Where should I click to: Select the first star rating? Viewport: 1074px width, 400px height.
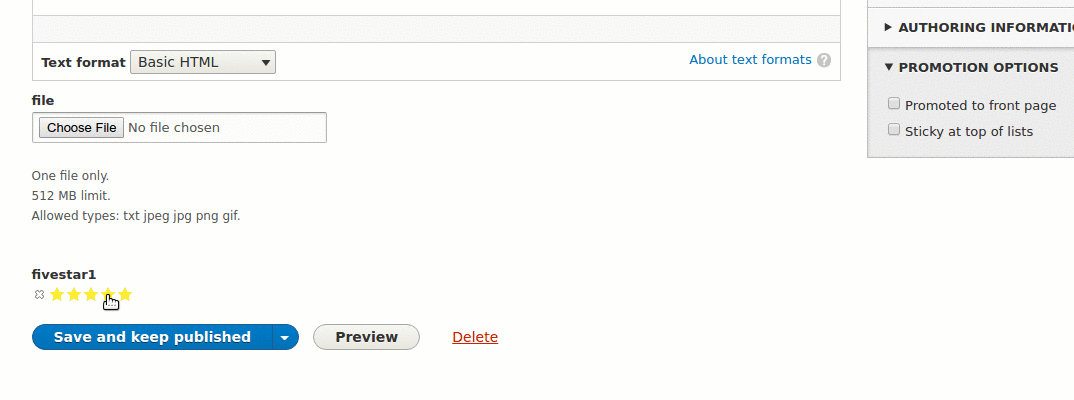pyautogui.click(x=57, y=295)
